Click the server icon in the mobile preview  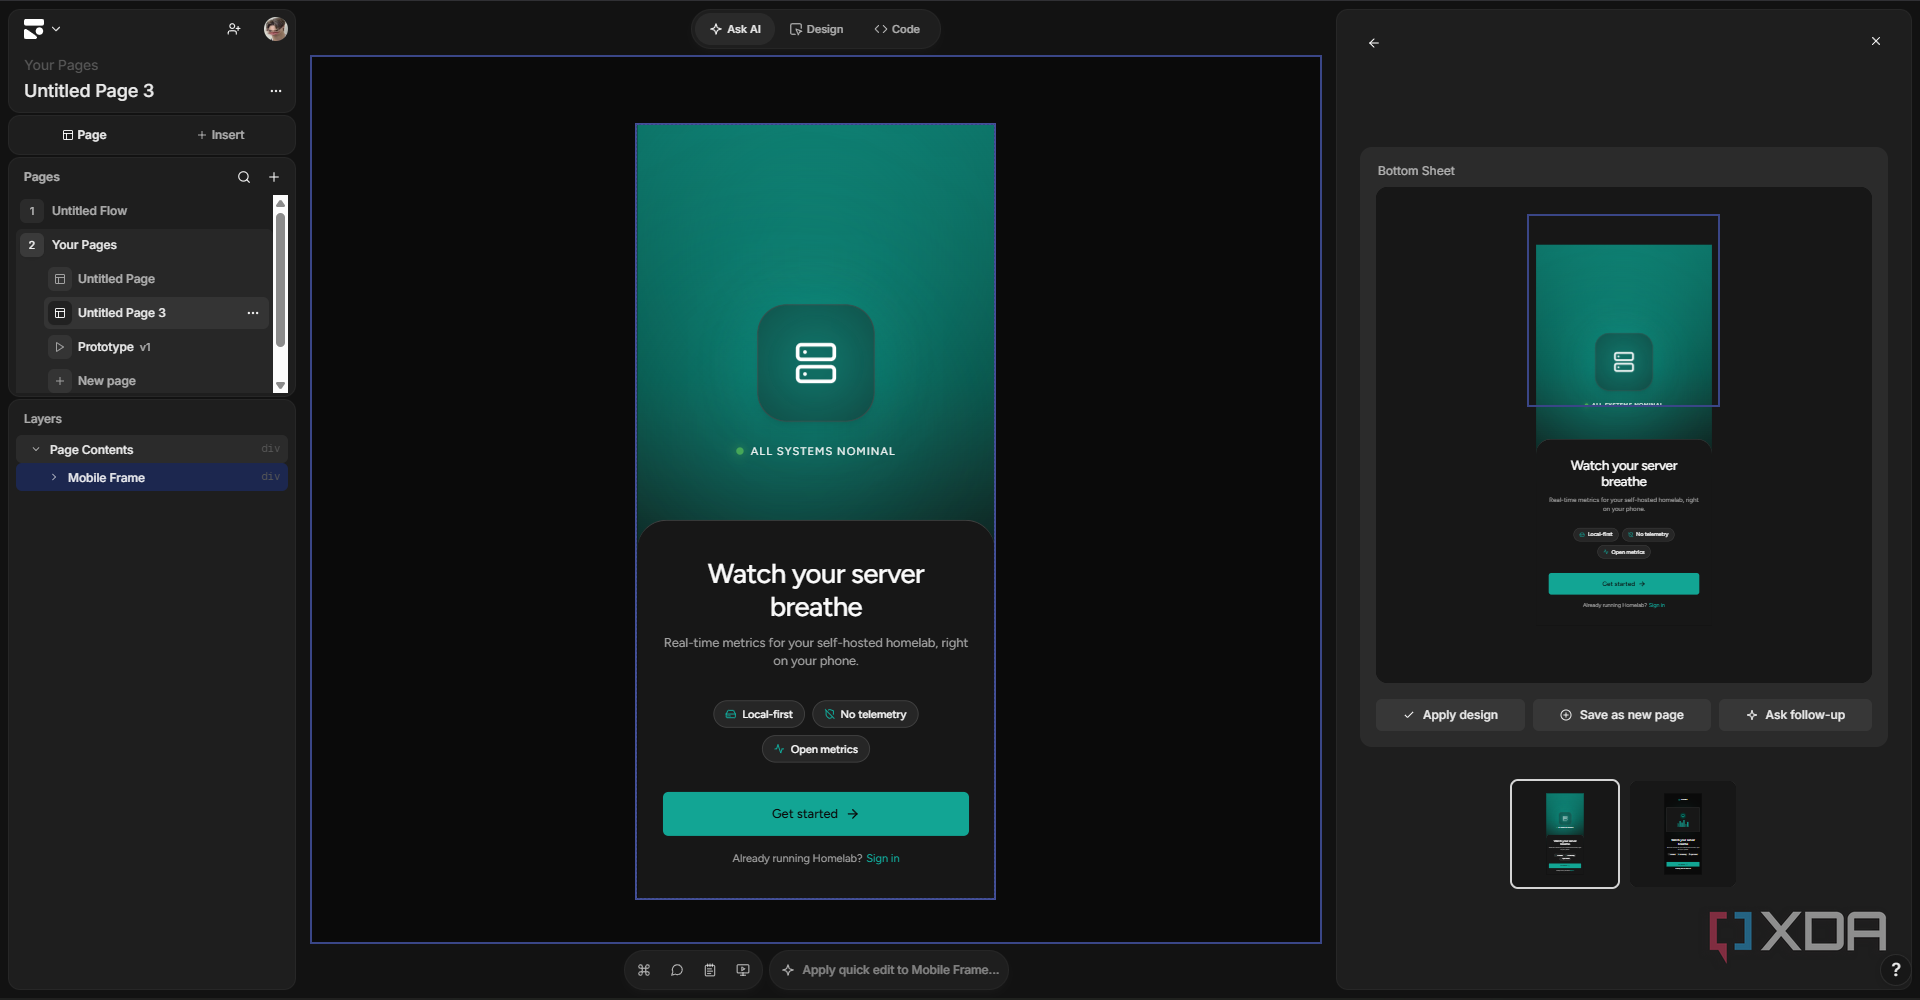(x=816, y=363)
